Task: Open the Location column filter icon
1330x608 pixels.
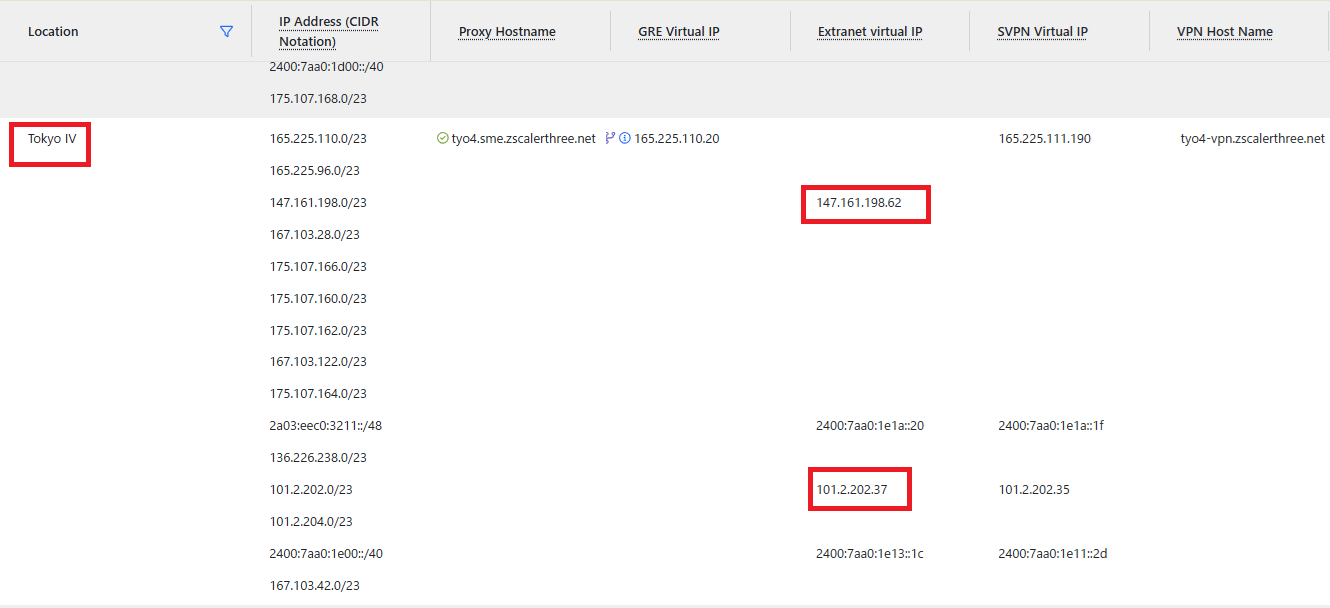Action: pyautogui.click(x=226, y=32)
